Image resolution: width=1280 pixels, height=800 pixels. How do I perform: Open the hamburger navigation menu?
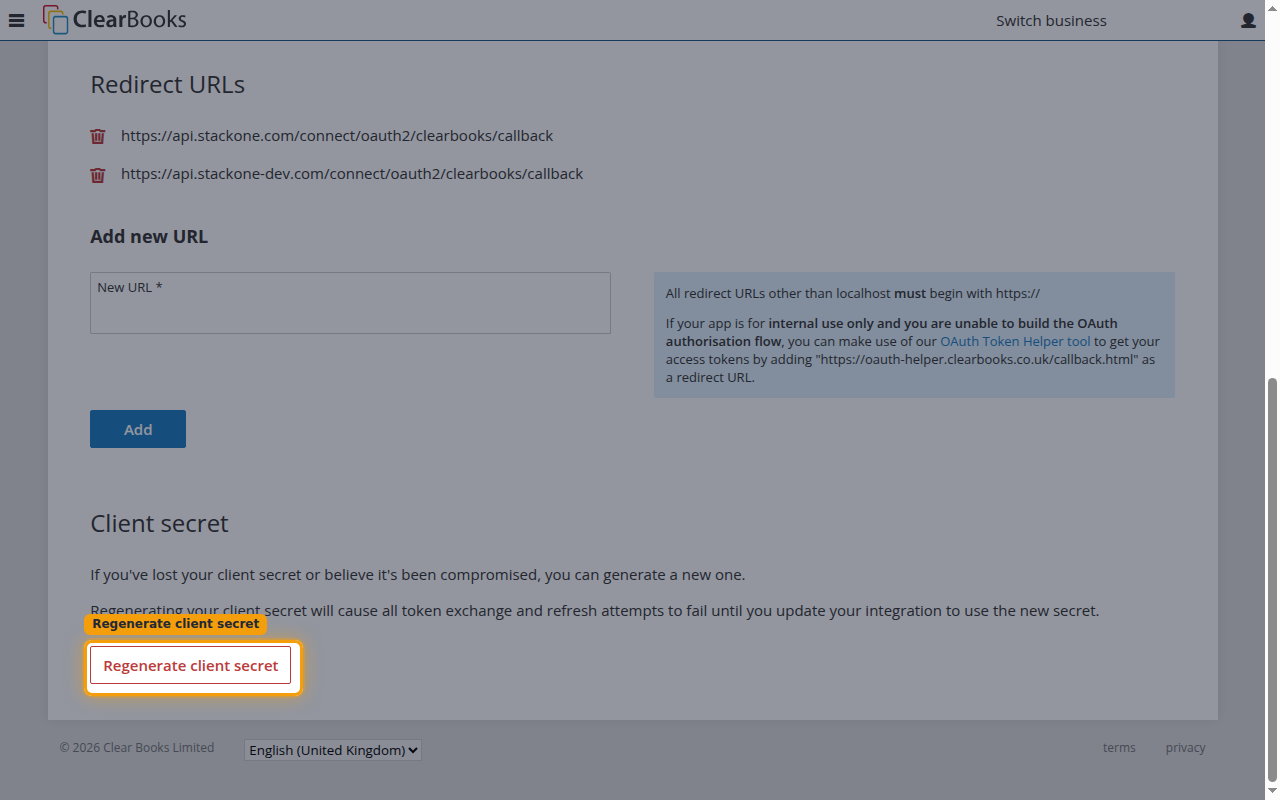[16, 21]
